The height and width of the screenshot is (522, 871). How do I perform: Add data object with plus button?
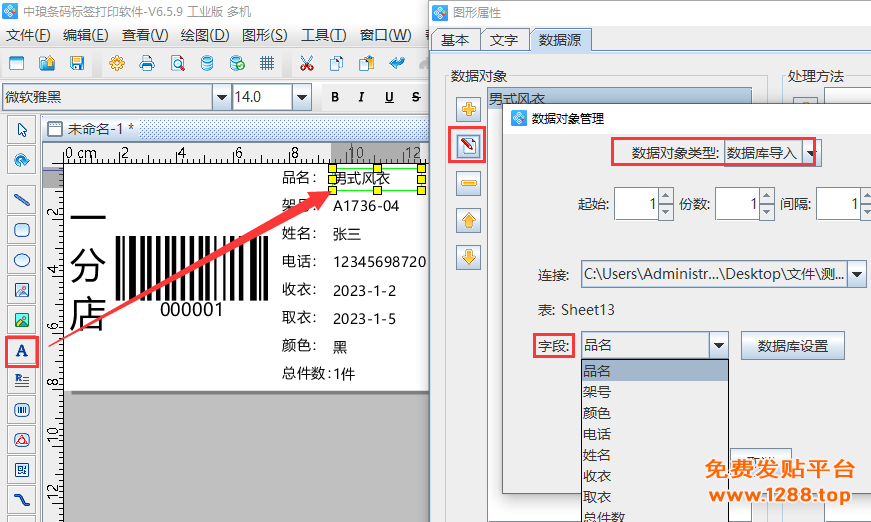tap(468, 109)
